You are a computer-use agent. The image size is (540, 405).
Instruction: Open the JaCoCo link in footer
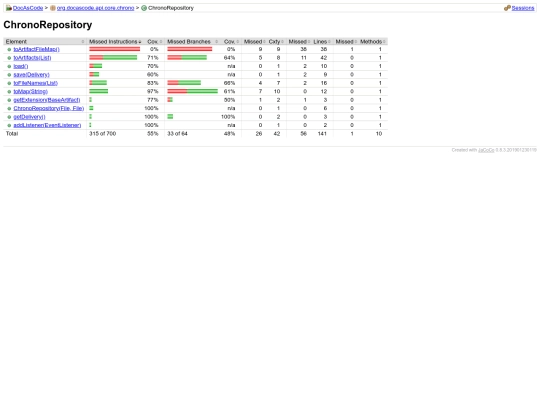pyautogui.click(x=486, y=150)
